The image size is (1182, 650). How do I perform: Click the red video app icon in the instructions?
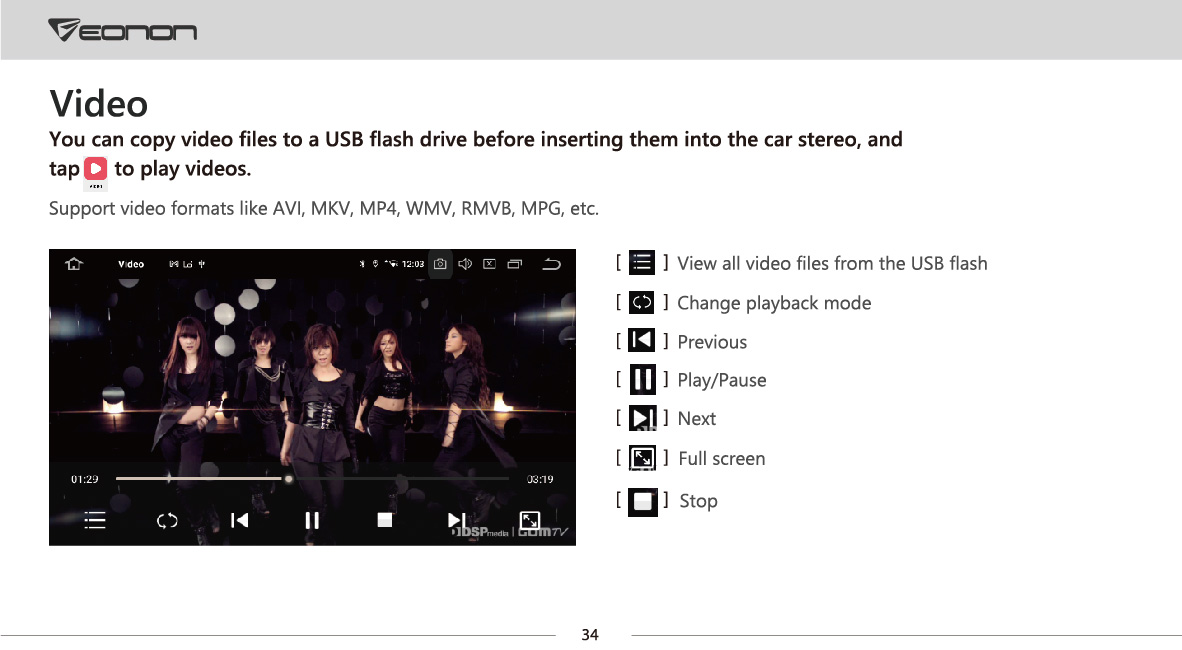click(96, 168)
